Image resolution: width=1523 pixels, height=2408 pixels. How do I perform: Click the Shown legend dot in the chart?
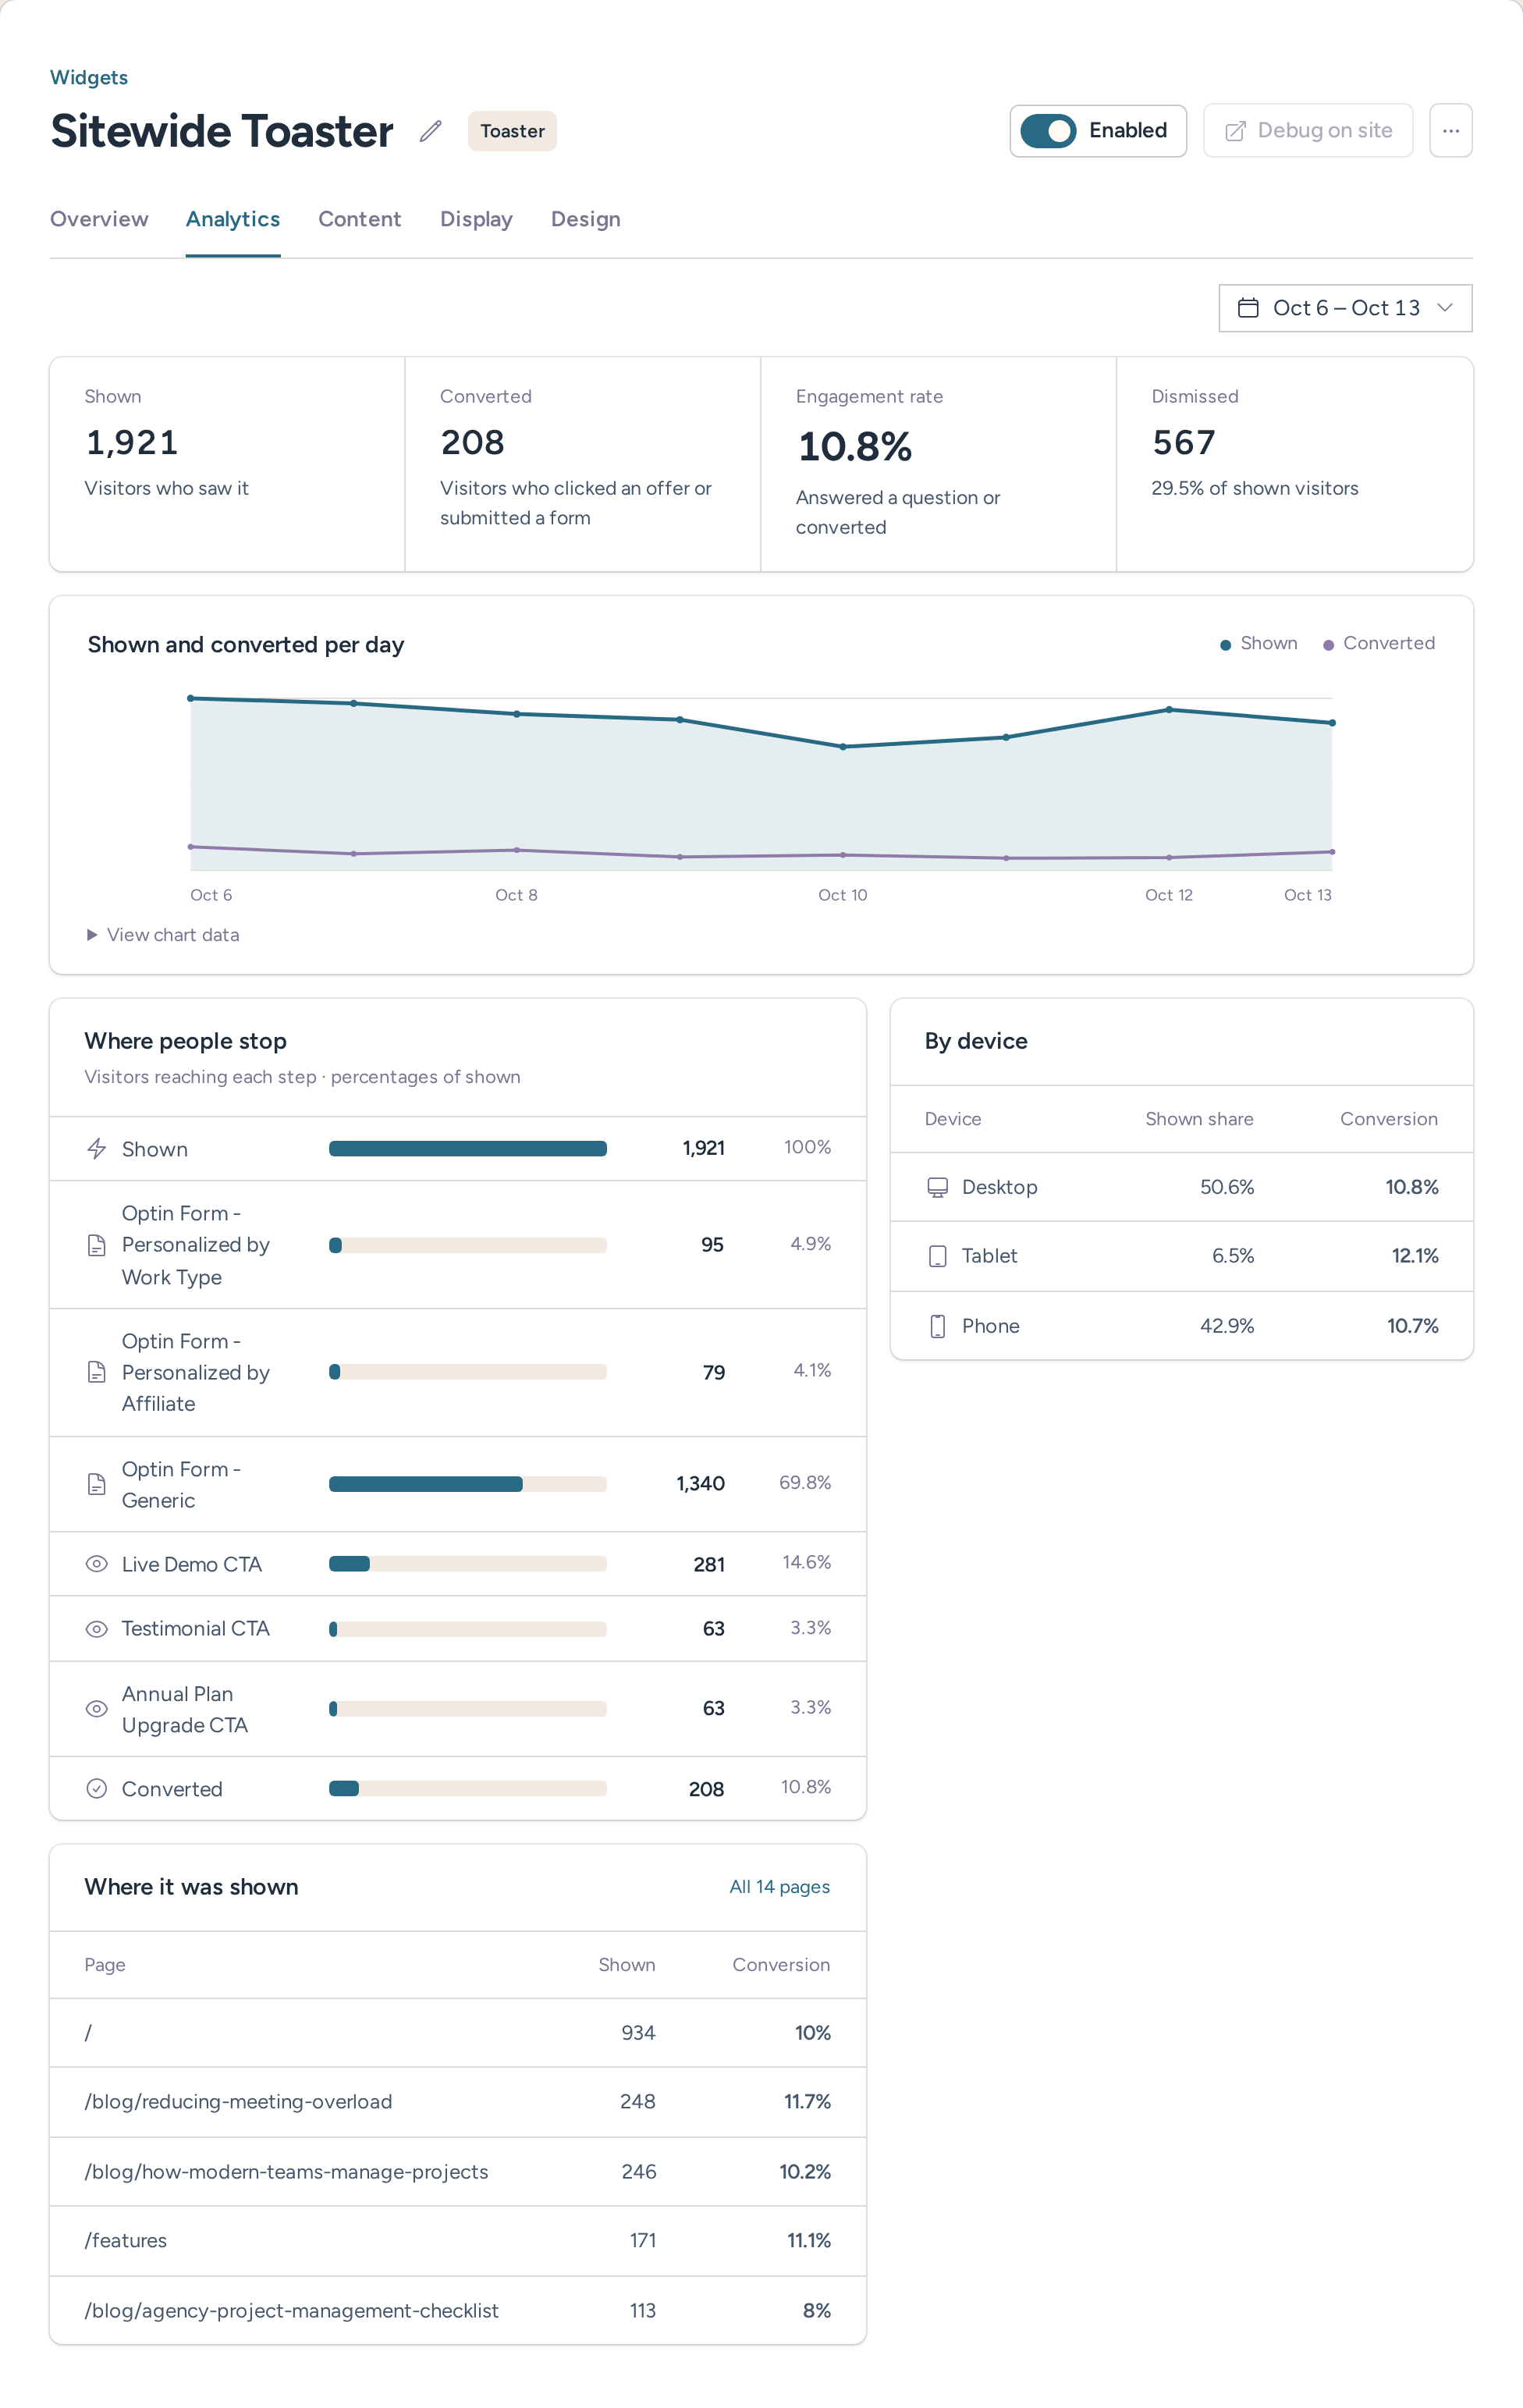(1225, 645)
